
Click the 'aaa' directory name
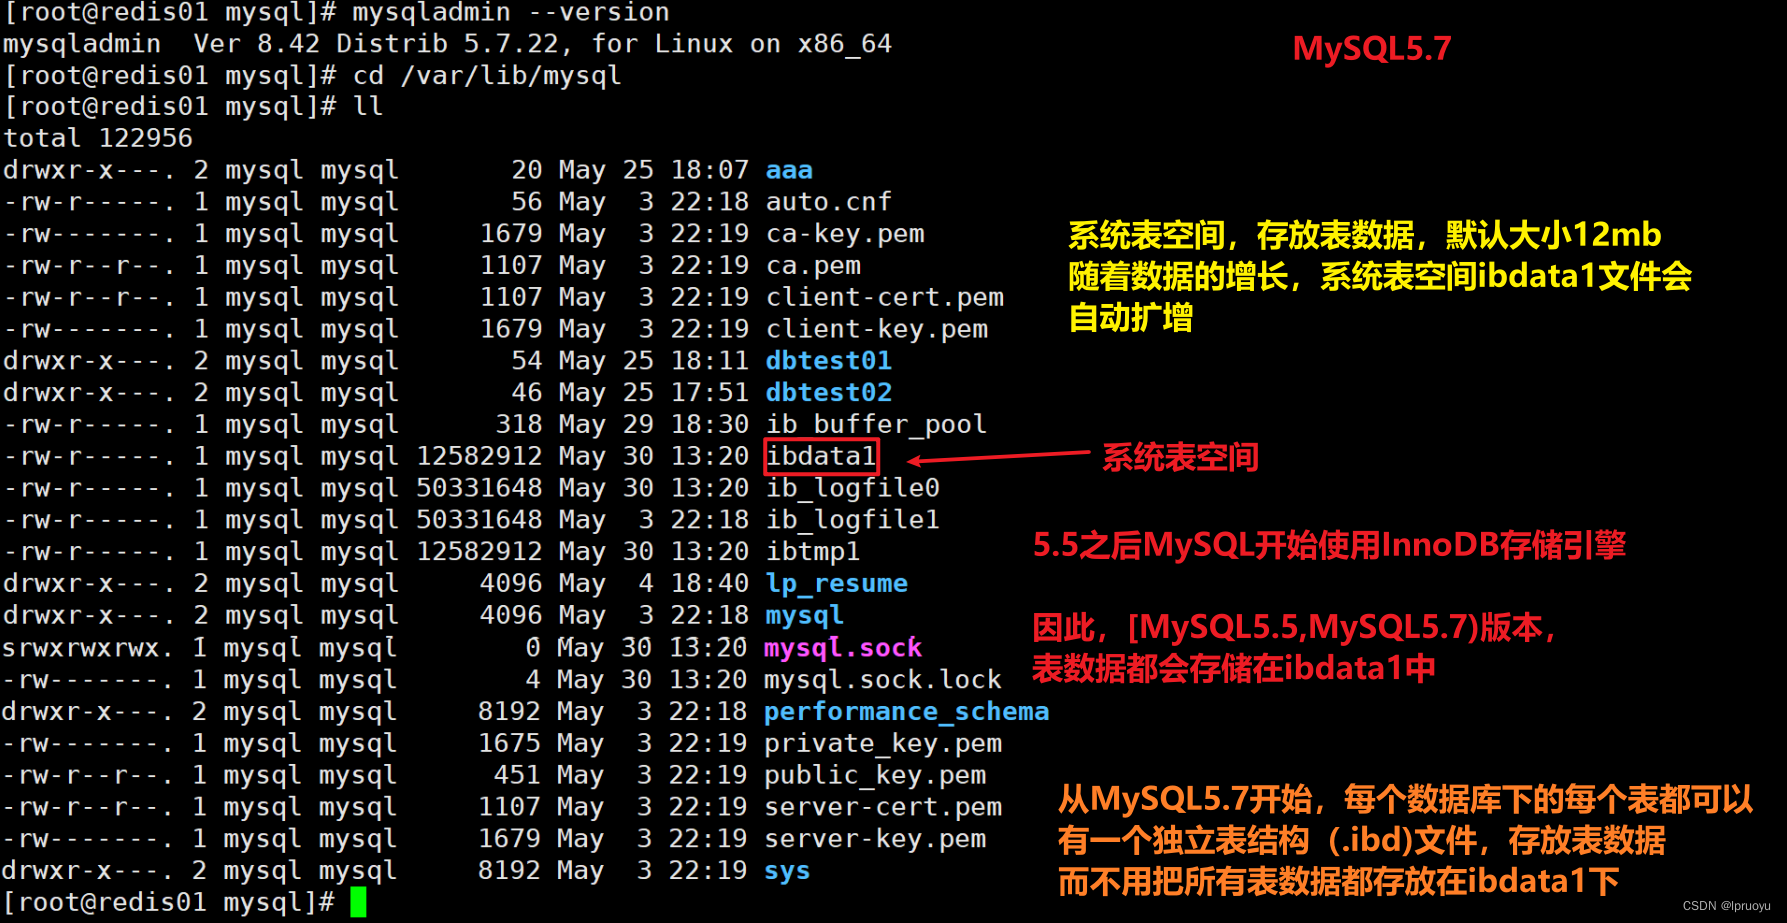click(x=789, y=170)
